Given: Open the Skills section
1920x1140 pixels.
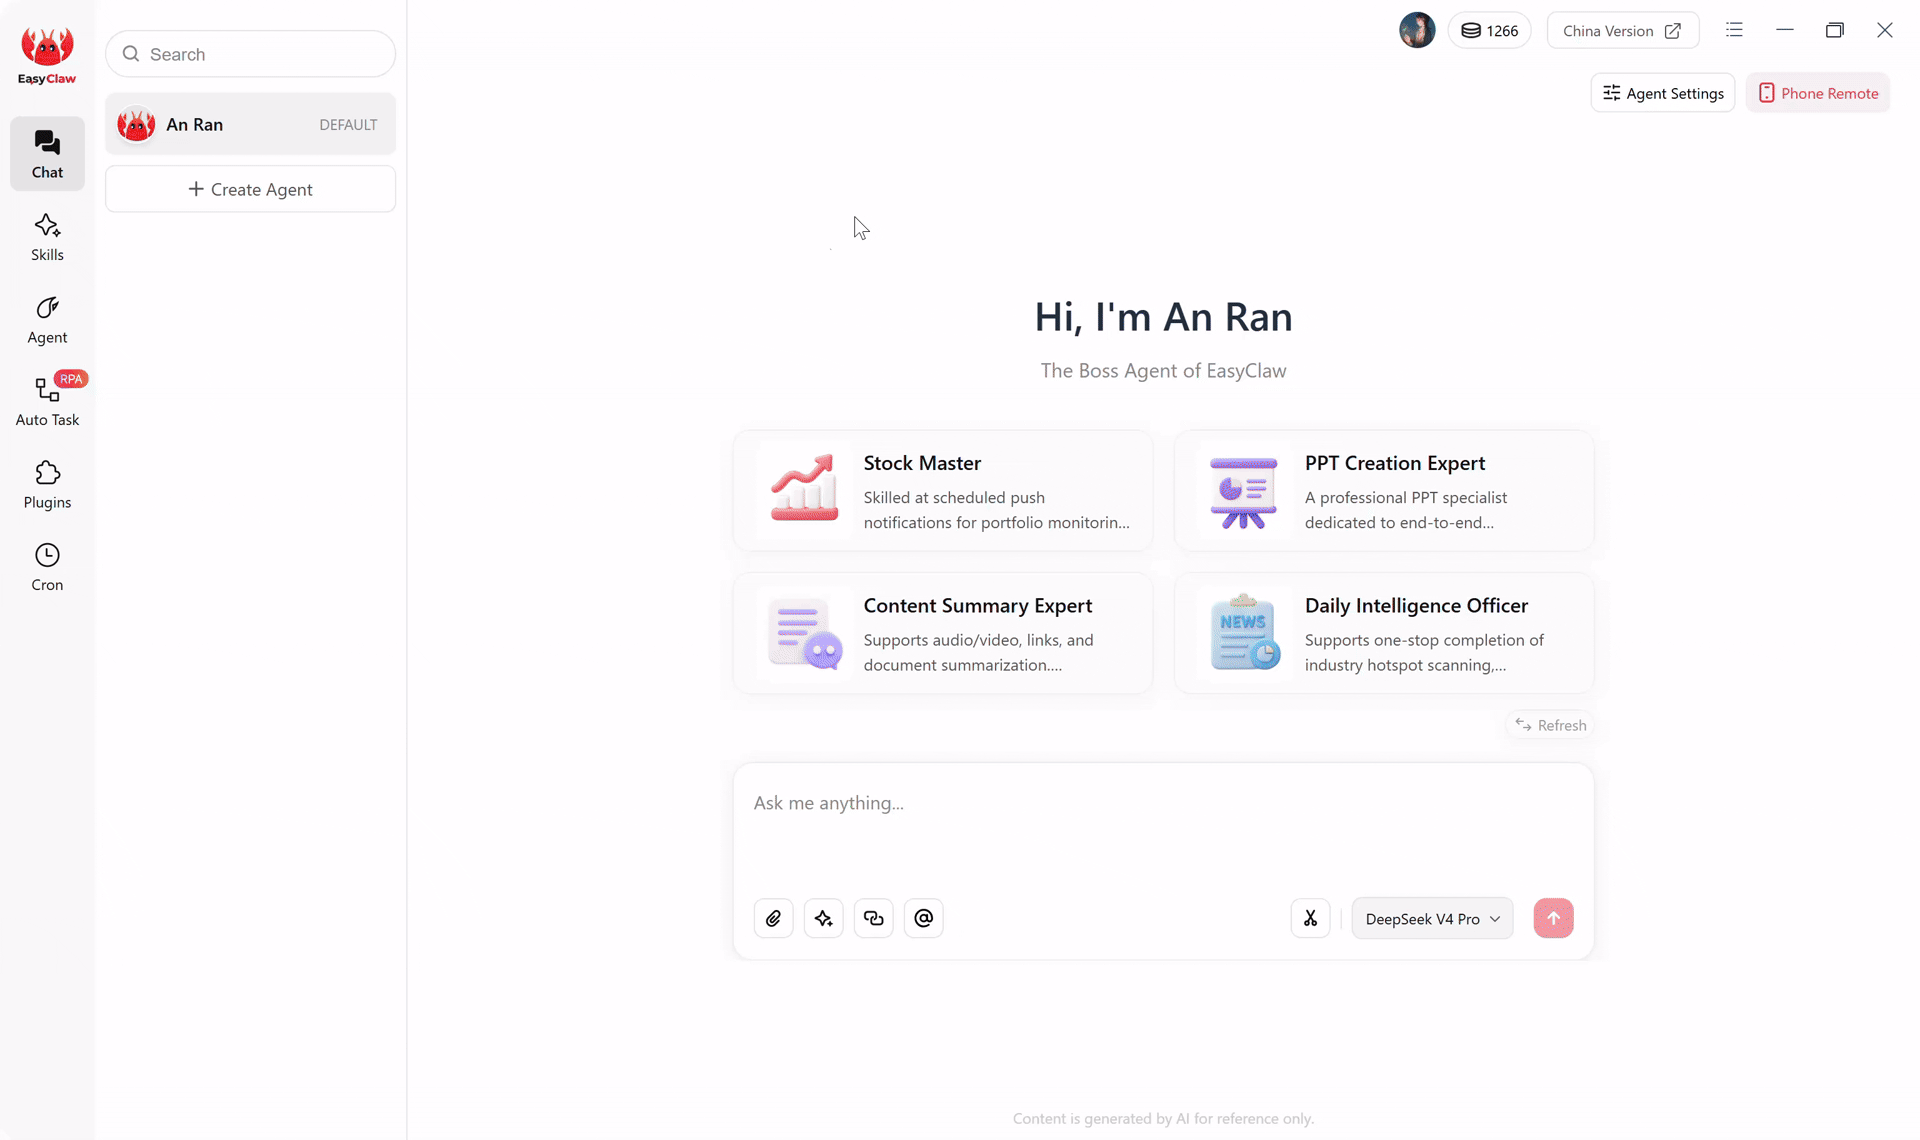Looking at the screenshot, I should coord(47,237).
